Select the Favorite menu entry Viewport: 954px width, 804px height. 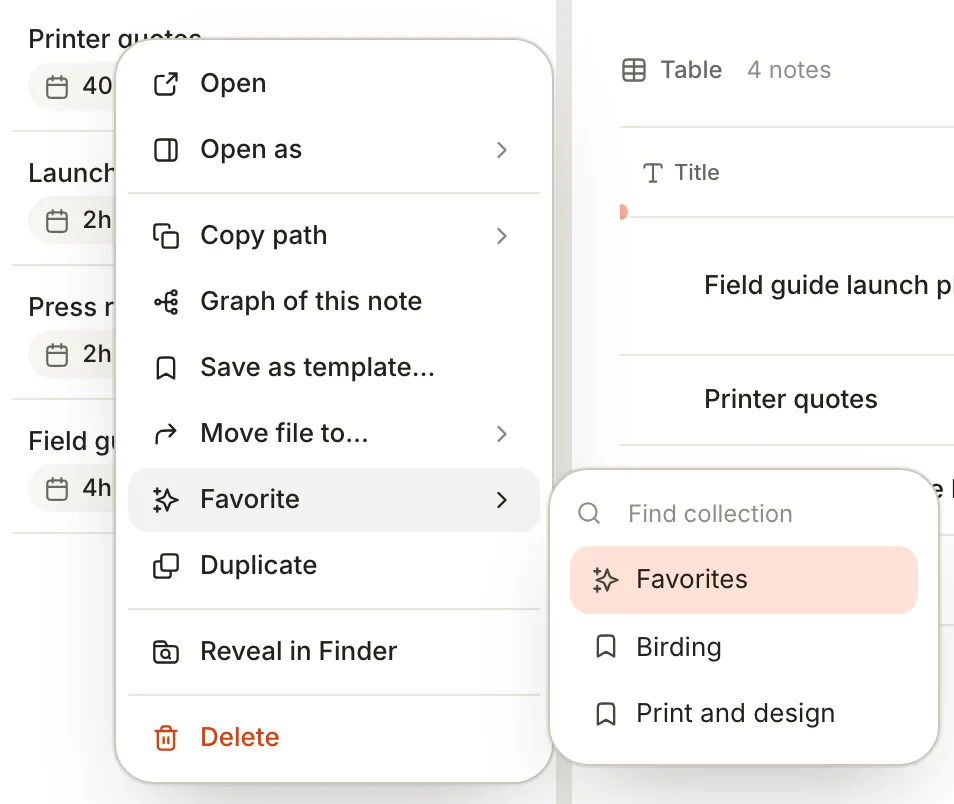(x=333, y=500)
